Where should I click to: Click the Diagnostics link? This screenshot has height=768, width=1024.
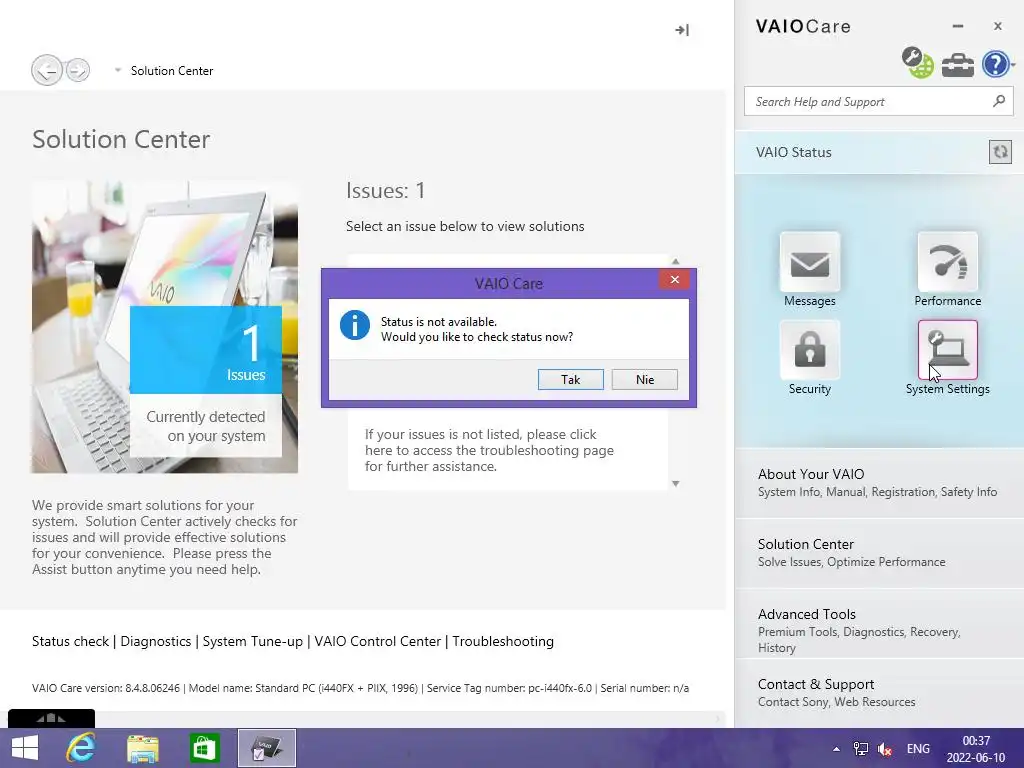coord(156,641)
